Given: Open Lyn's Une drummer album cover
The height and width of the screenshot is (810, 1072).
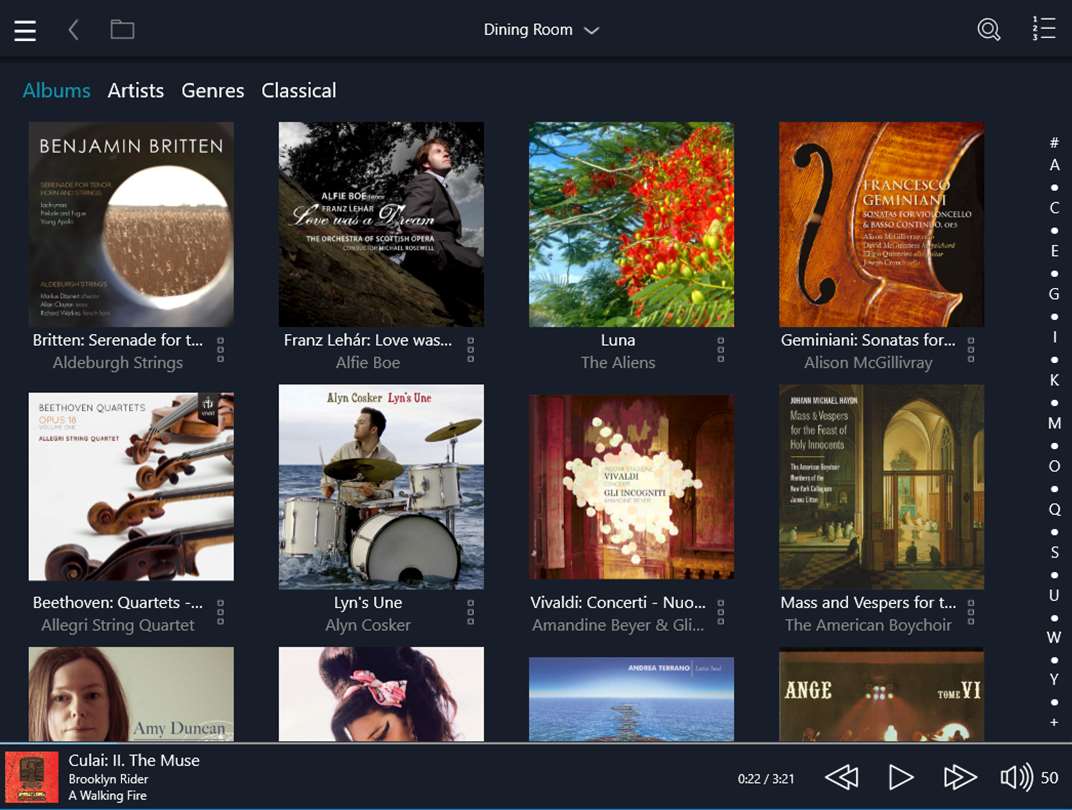Looking at the screenshot, I should [x=381, y=487].
